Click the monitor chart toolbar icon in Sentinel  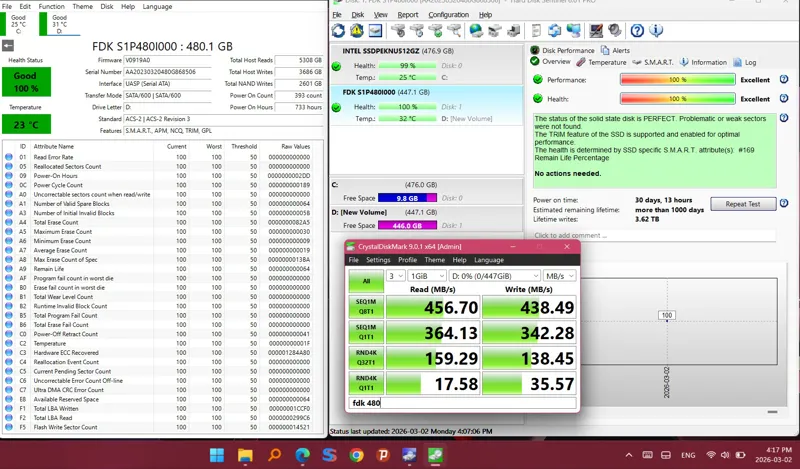point(596,31)
